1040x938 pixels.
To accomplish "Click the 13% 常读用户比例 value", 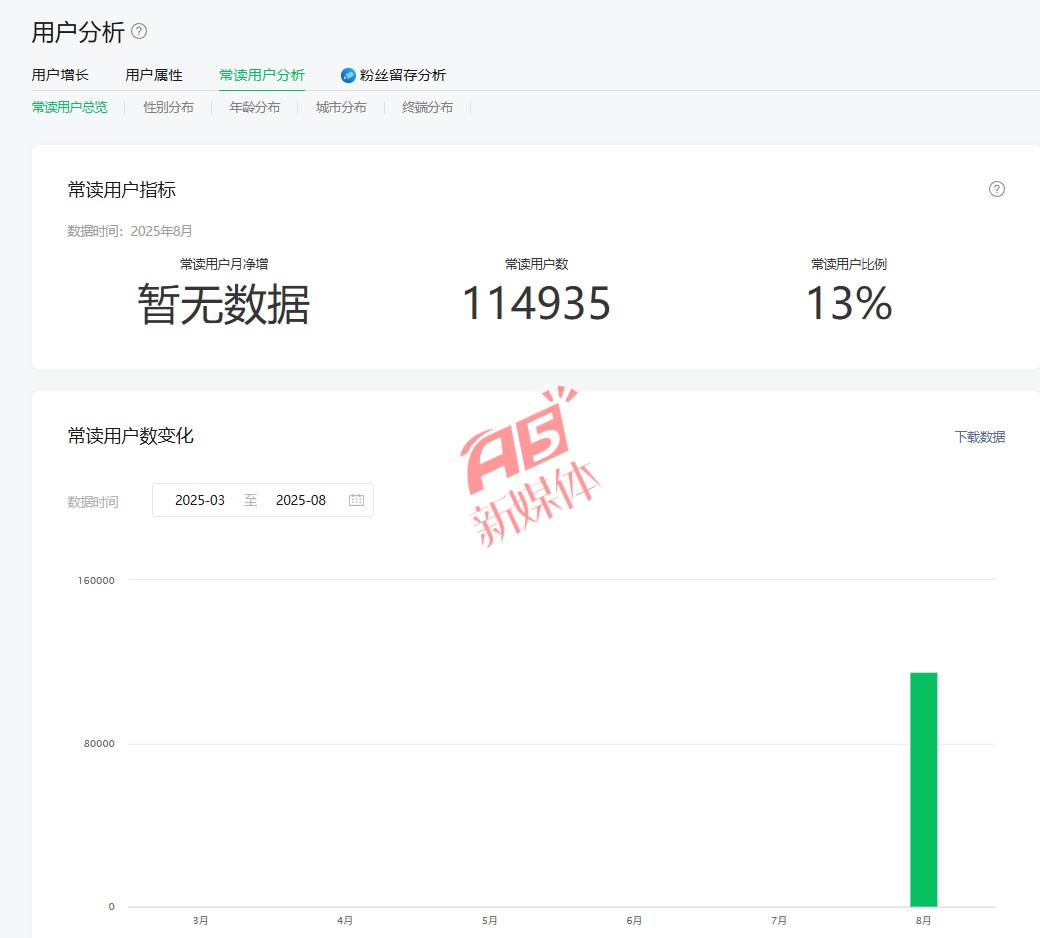I will (x=848, y=304).
